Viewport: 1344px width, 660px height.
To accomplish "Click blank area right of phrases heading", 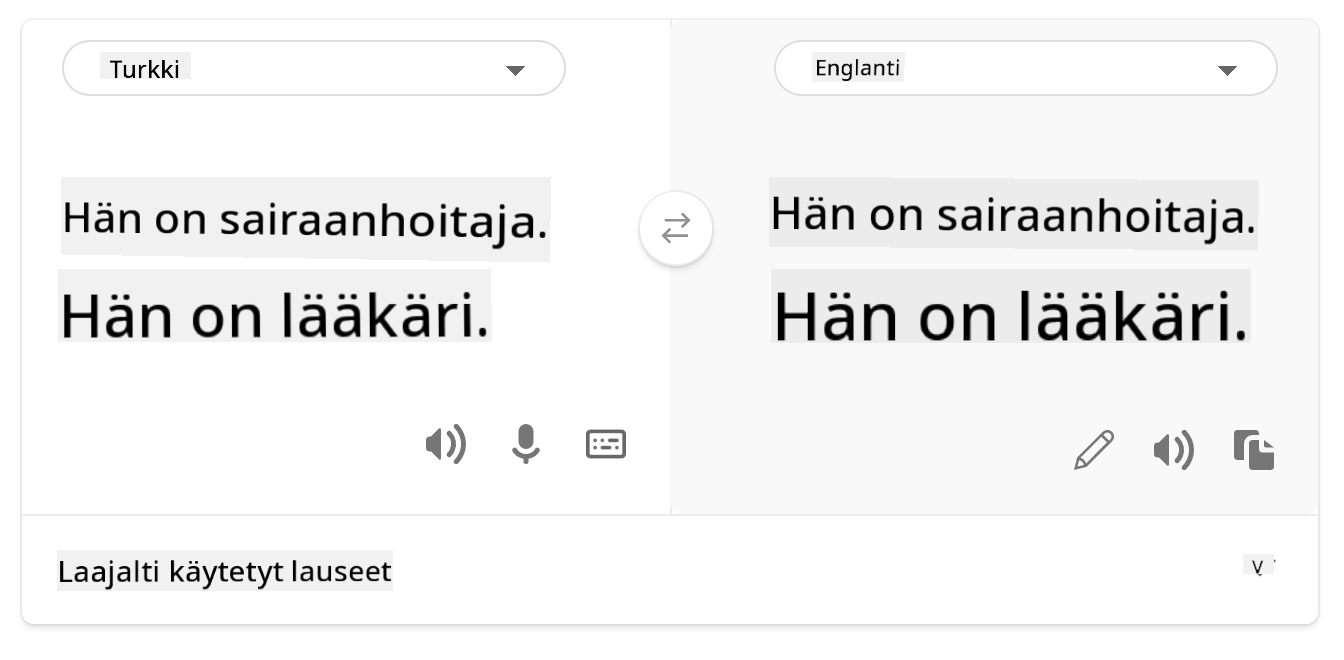I will [800, 572].
